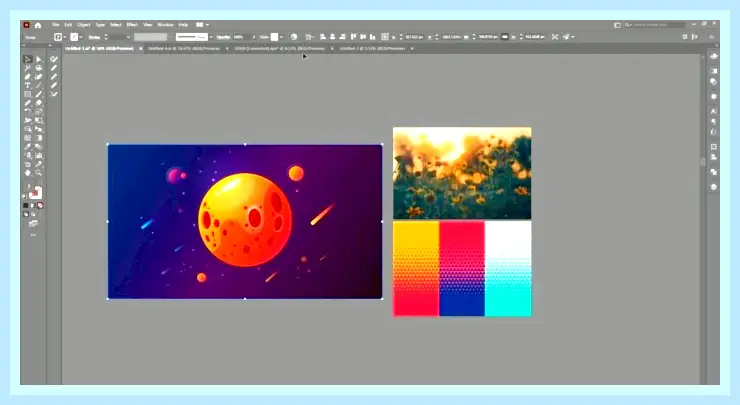This screenshot has height=405, width=740.
Task: Open the File menu
Action: [56, 25]
